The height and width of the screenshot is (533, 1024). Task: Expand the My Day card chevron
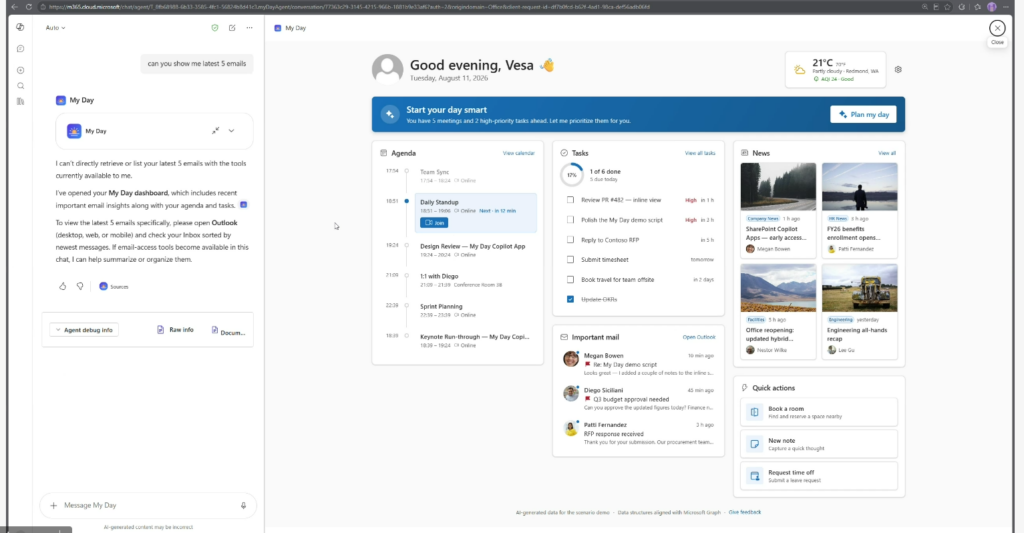click(231, 131)
